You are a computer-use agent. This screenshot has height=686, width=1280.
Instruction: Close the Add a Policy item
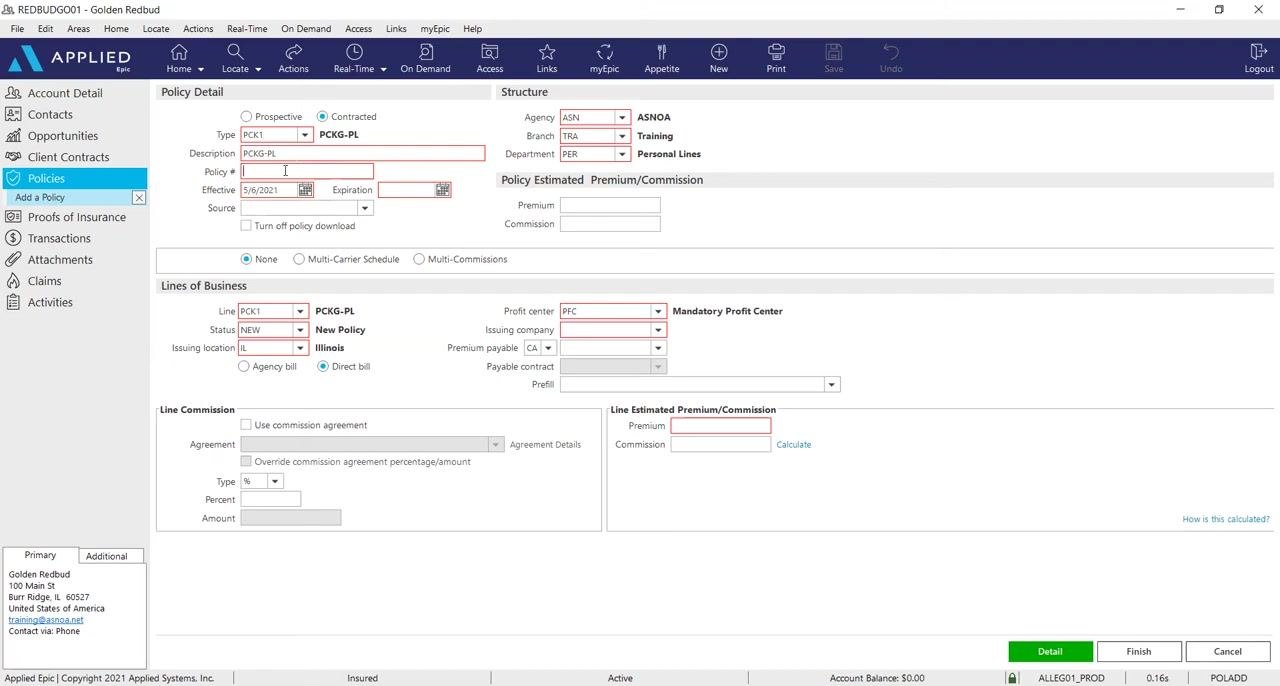click(x=139, y=198)
